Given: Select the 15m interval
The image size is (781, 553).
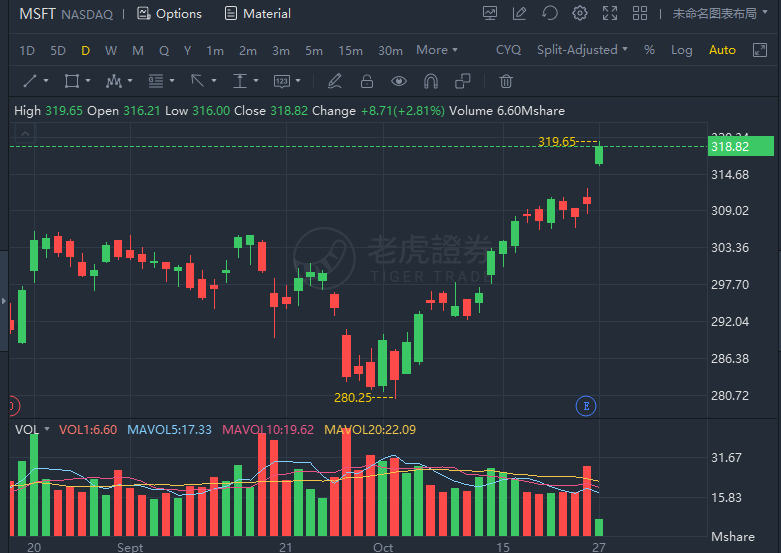Looking at the screenshot, I should (x=350, y=50).
